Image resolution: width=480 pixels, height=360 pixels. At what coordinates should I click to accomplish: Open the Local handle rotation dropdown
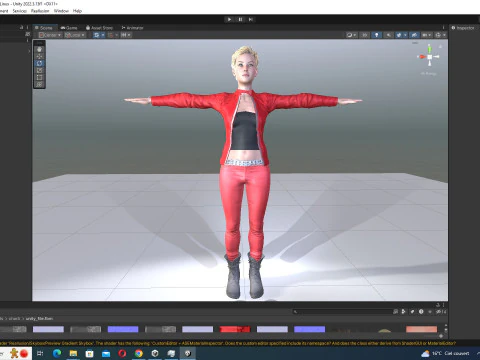click(x=75, y=35)
